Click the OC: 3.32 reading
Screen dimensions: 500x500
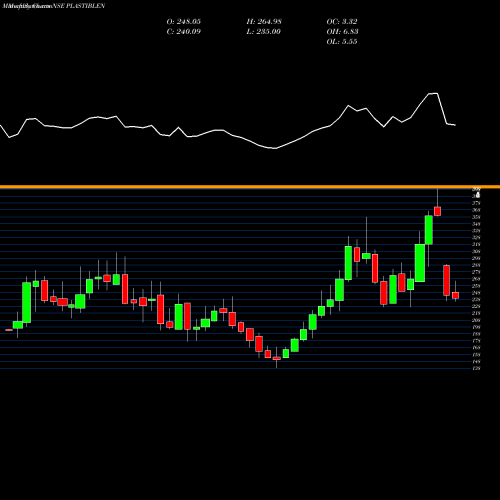click(x=342, y=22)
